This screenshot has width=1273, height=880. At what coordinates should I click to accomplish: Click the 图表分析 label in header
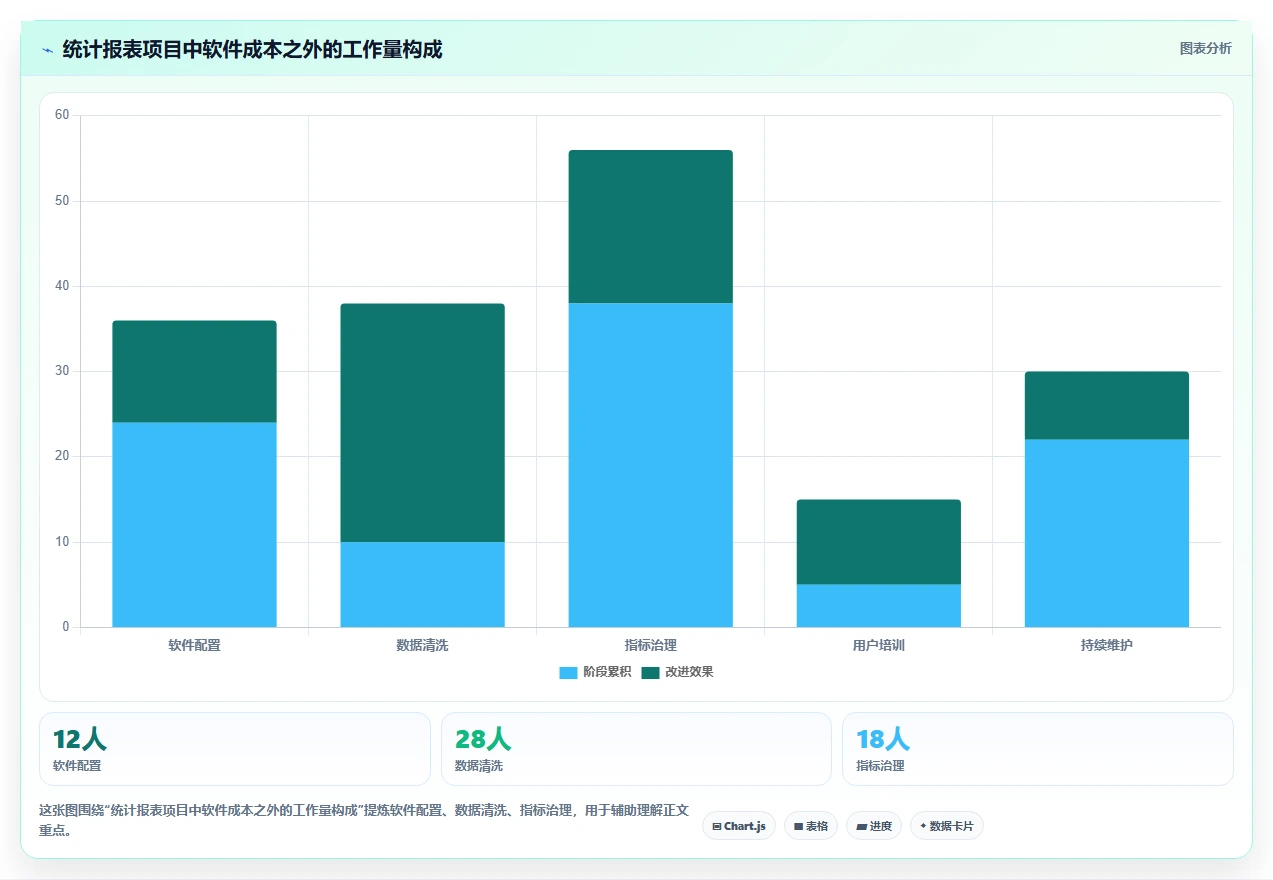(1205, 48)
